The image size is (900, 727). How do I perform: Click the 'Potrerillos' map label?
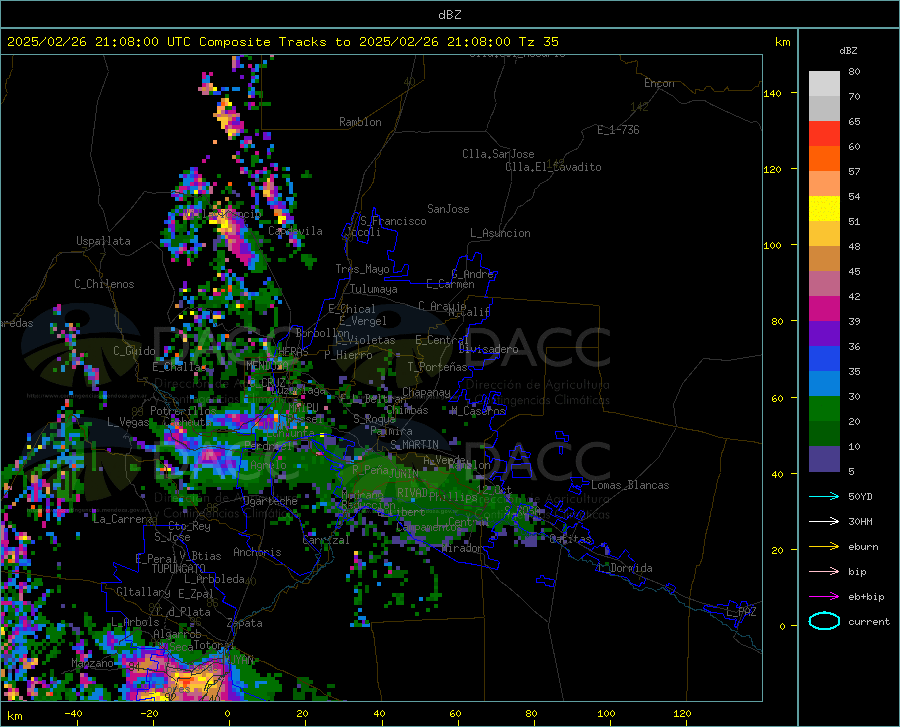[183, 411]
